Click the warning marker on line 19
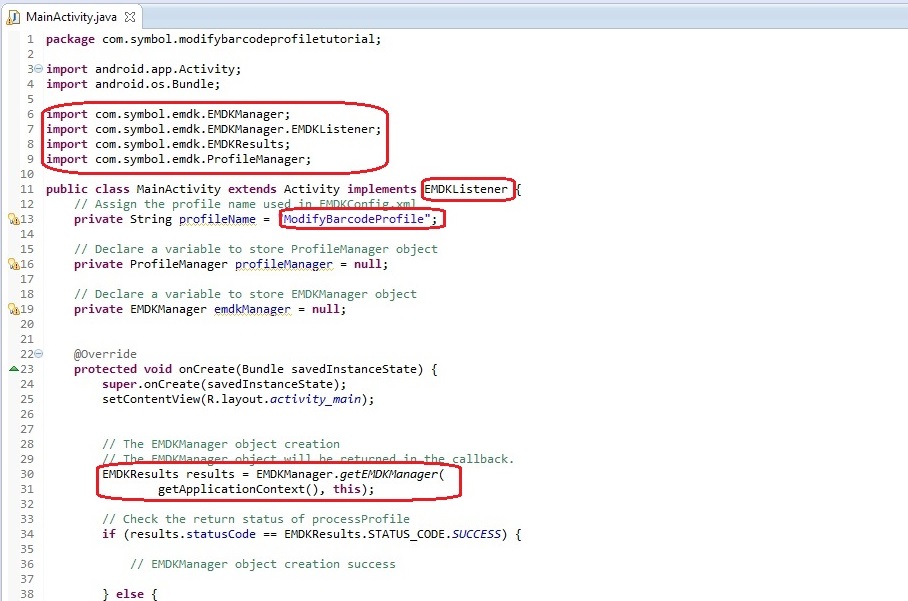This screenshot has width=908, height=601. pos(13,310)
